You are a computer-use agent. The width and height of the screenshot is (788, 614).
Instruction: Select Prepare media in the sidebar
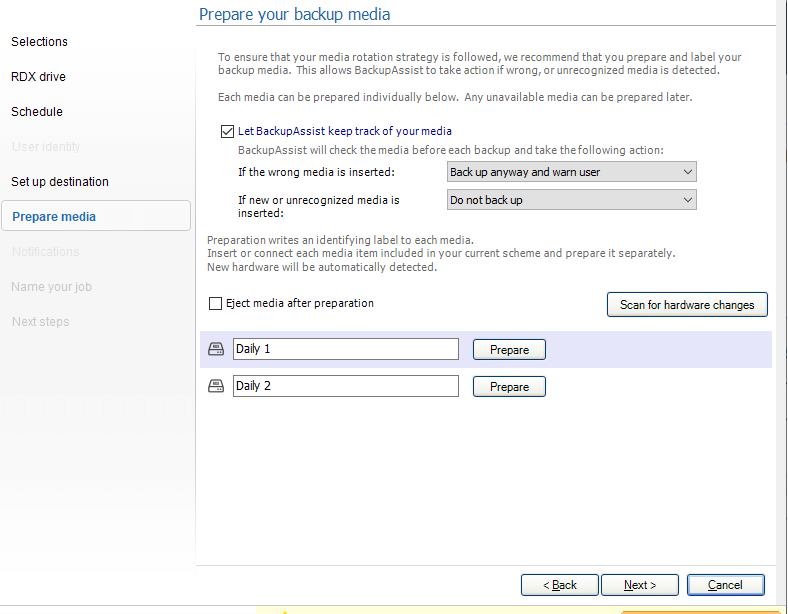[54, 217]
